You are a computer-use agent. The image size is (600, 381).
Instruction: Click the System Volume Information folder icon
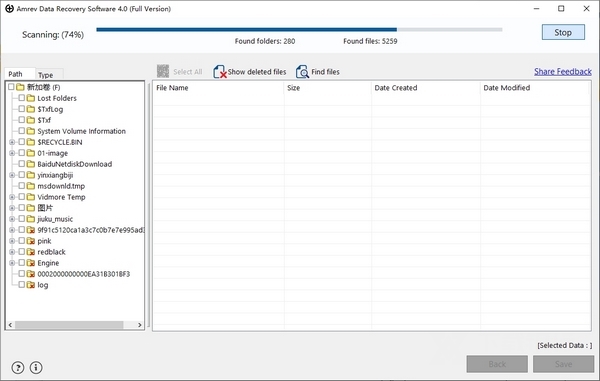pos(31,131)
